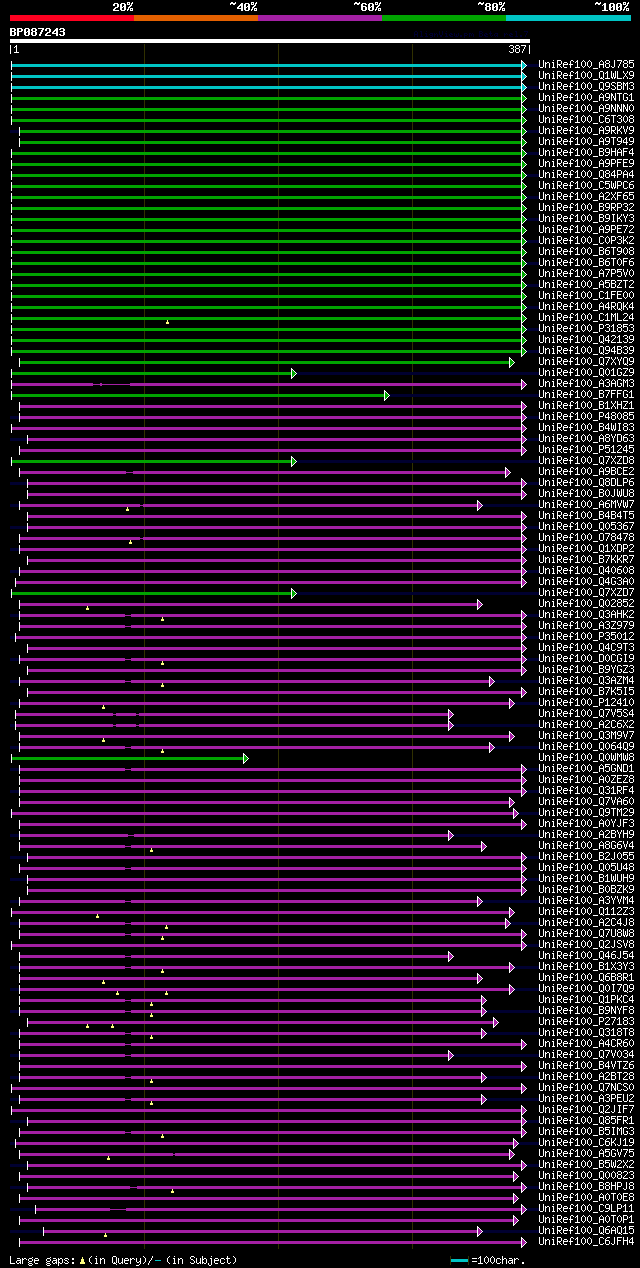The width and height of the screenshot is (640, 1268).
Task: Select label UniRef100_A5BZT2
Action: coord(586,284)
